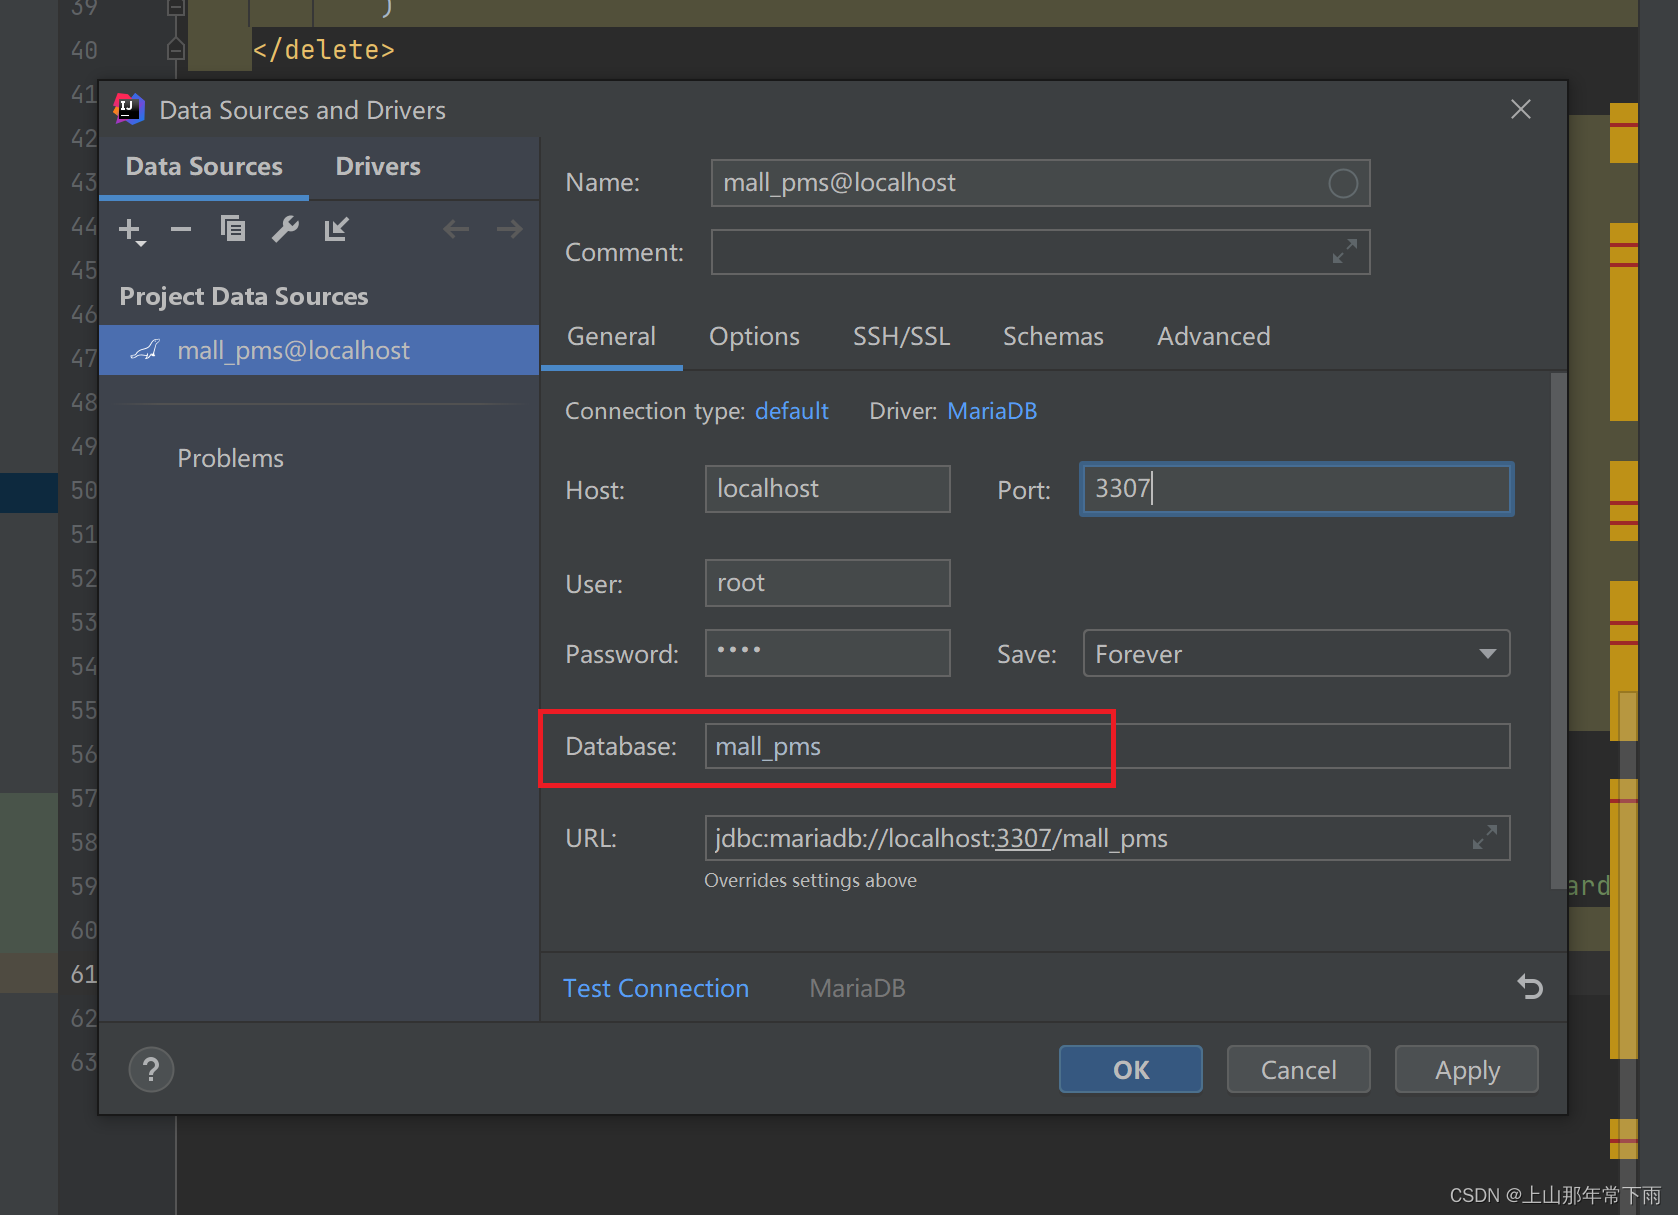Click the back navigation arrow

[x=456, y=229]
